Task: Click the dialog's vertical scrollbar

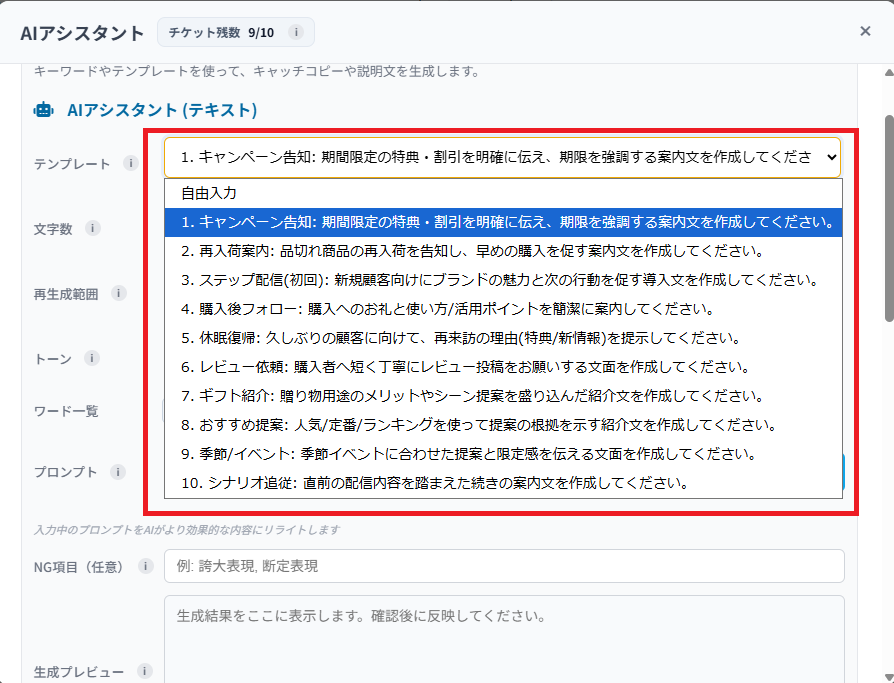Action: [888, 220]
